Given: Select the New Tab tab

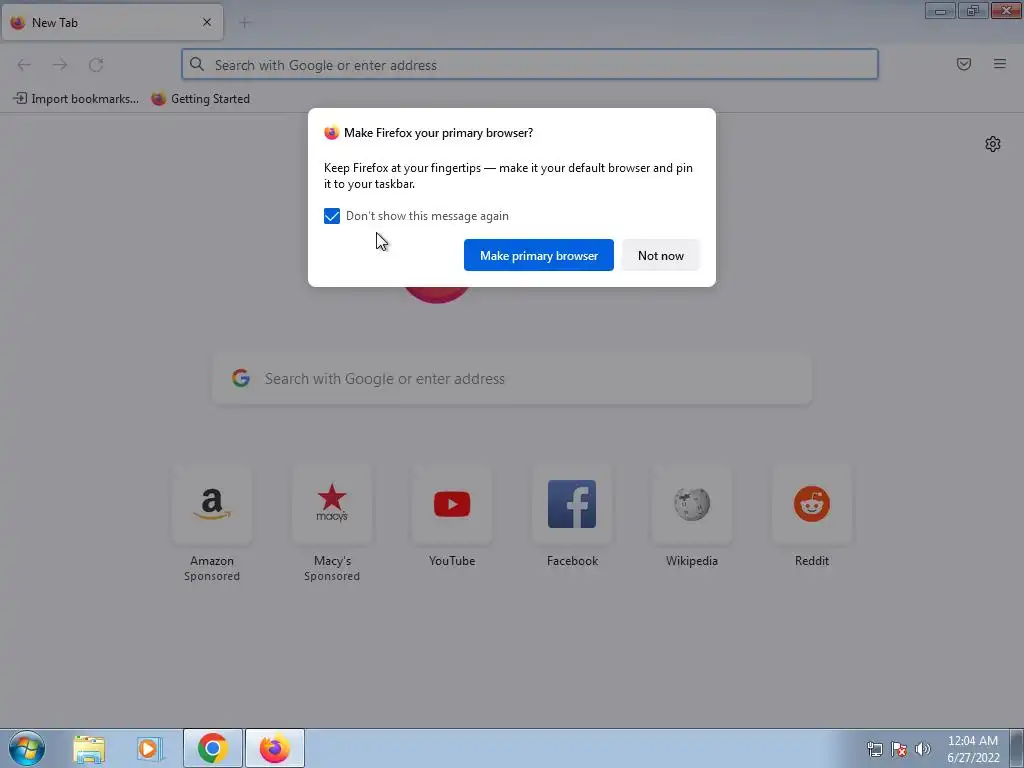Looking at the screenshot, I should 112,22.
